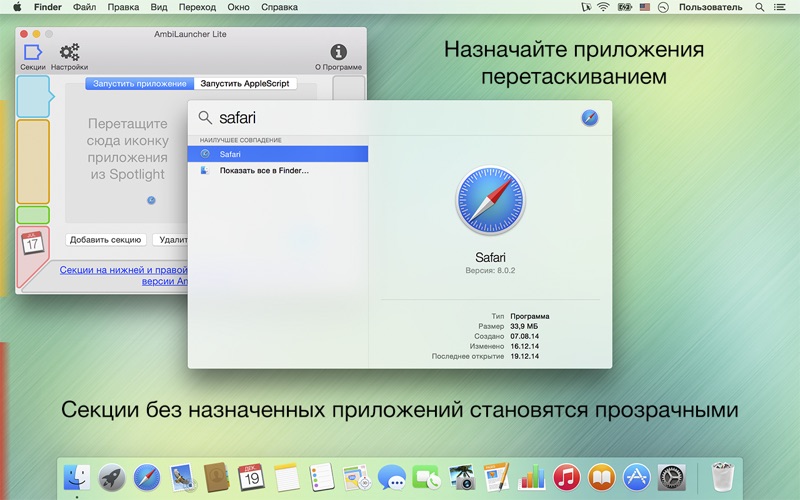Click the Time Machine clock icon

coord(663,7)
